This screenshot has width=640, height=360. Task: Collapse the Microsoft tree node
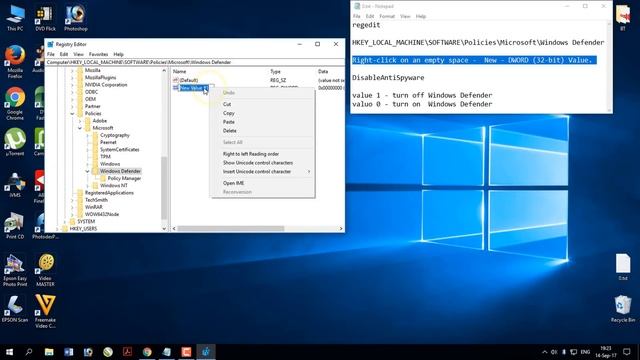click(80, 128)
